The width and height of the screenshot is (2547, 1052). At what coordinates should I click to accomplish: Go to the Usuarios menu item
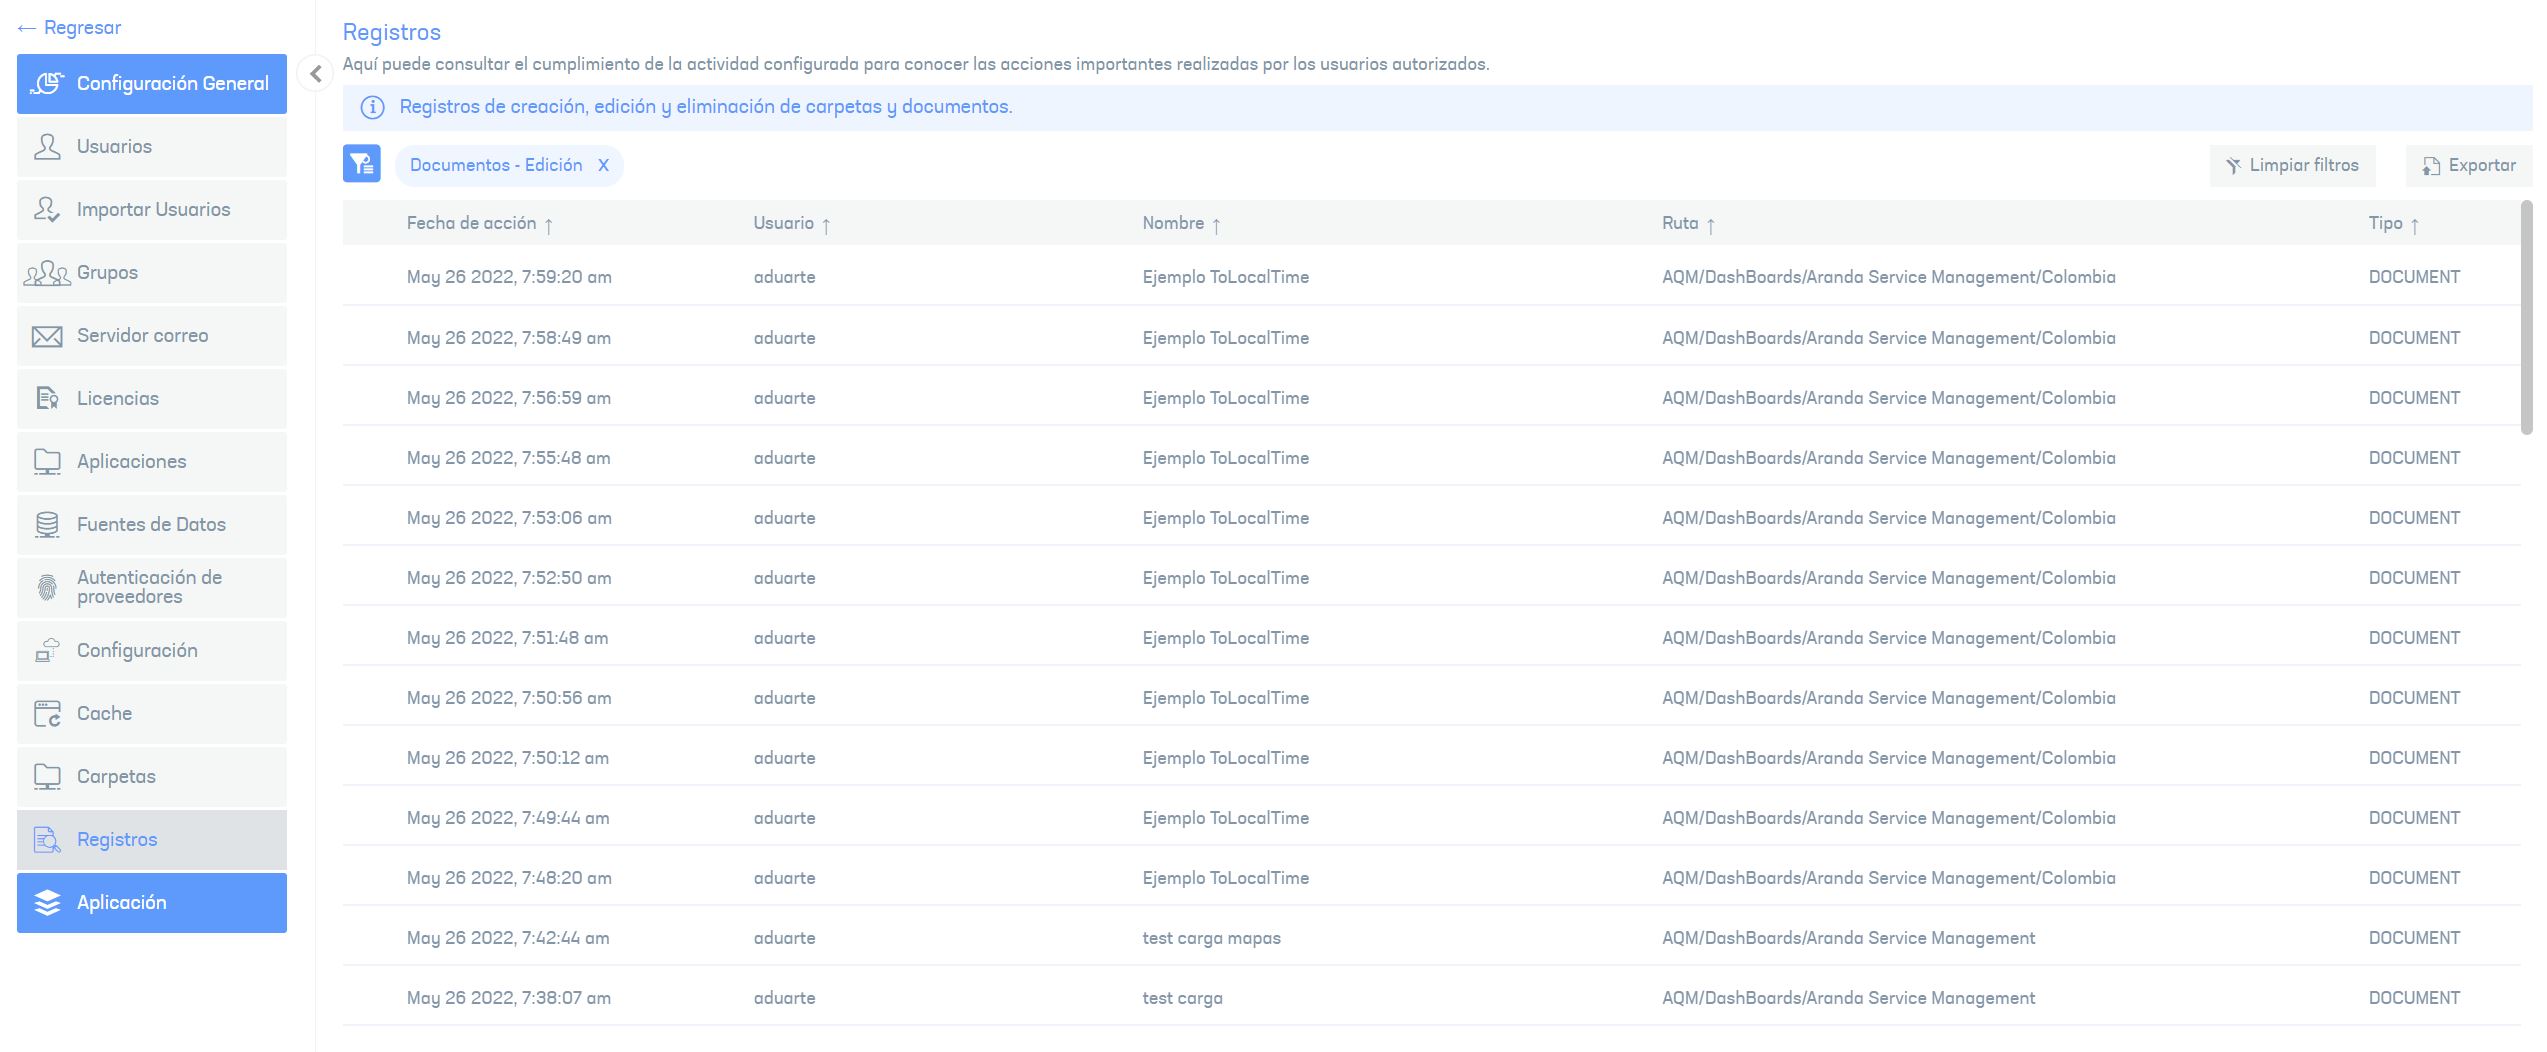click(x=152, y=147)
